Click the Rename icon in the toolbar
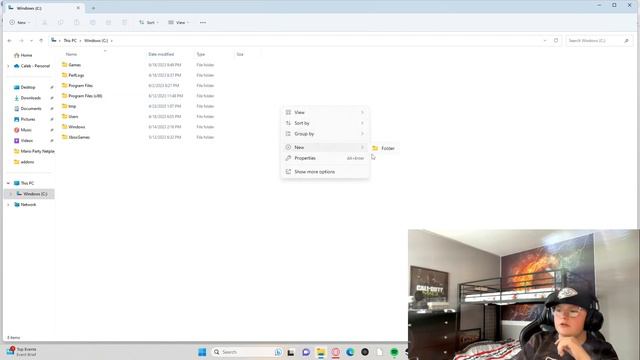The width and height of the screenshot is (640, 360). pos(93,22)
